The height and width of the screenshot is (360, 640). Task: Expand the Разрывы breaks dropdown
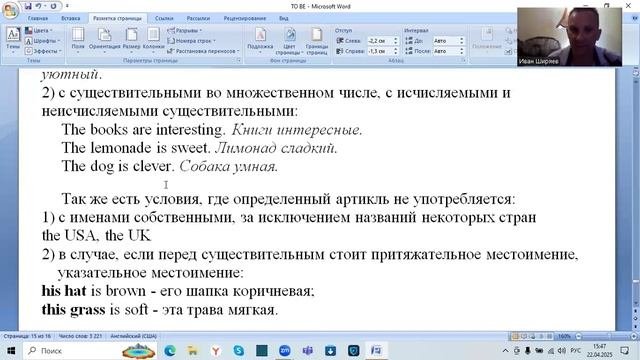point(184,31)
